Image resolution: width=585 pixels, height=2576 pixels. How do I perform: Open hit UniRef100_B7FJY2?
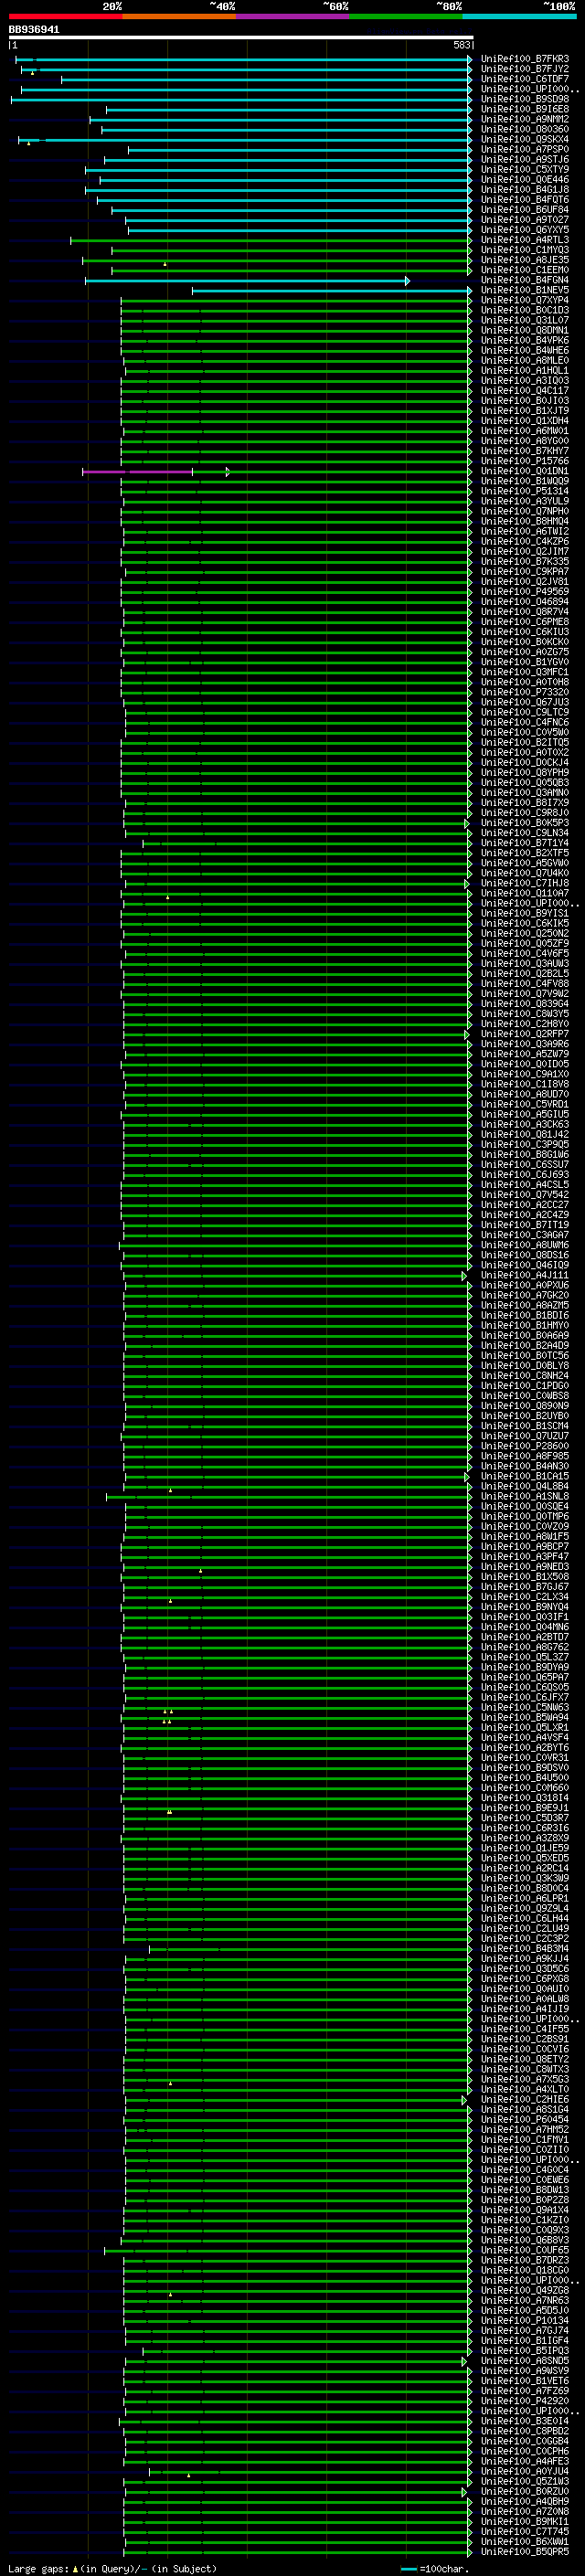pyautogui.click(x=525, y=69)
